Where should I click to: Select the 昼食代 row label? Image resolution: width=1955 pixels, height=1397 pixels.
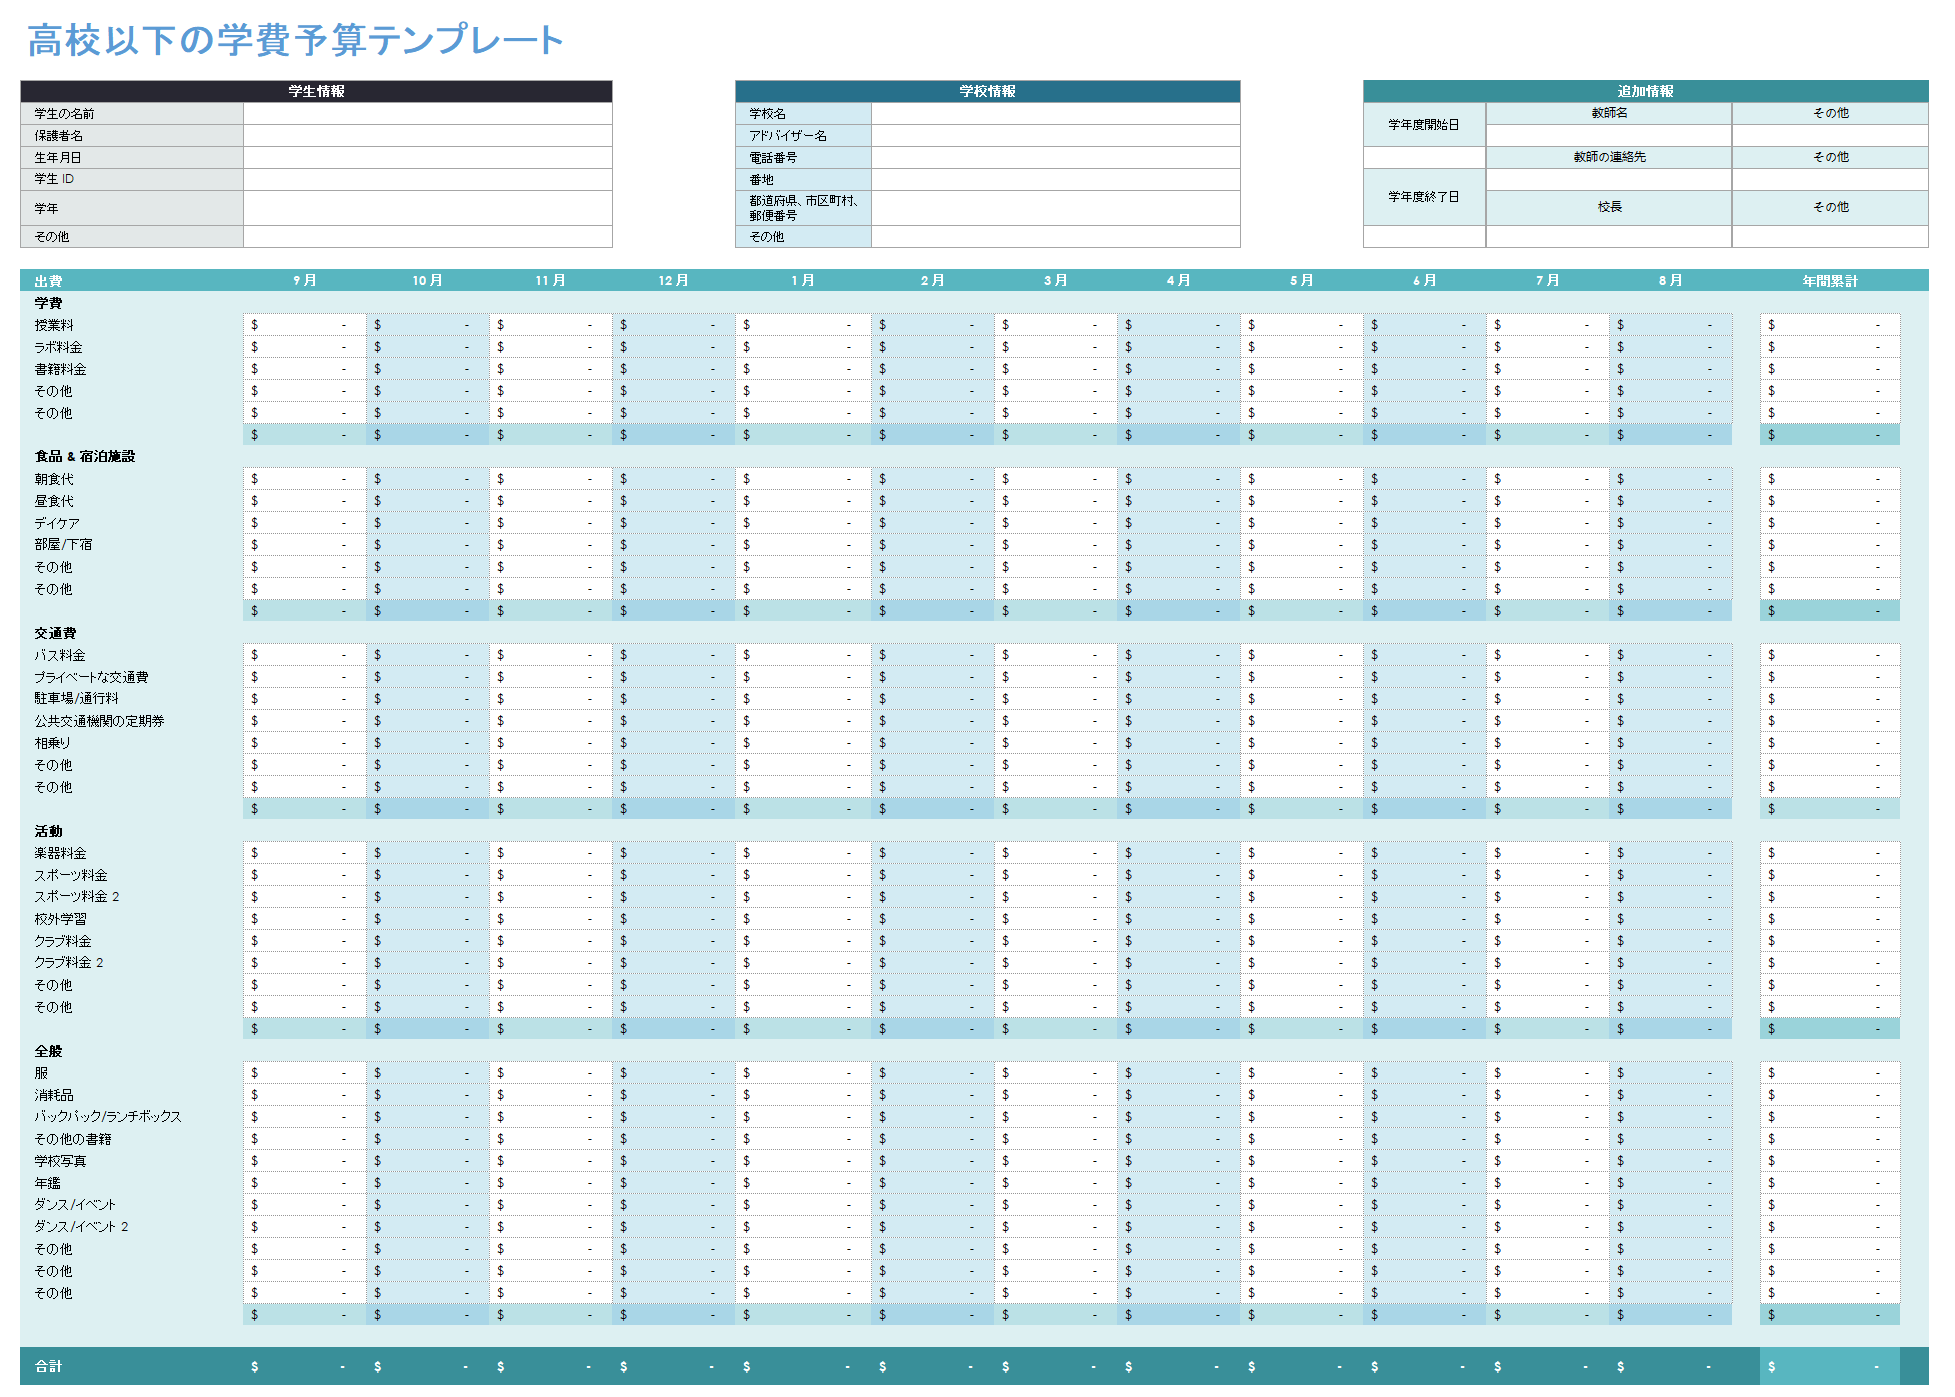54,501
